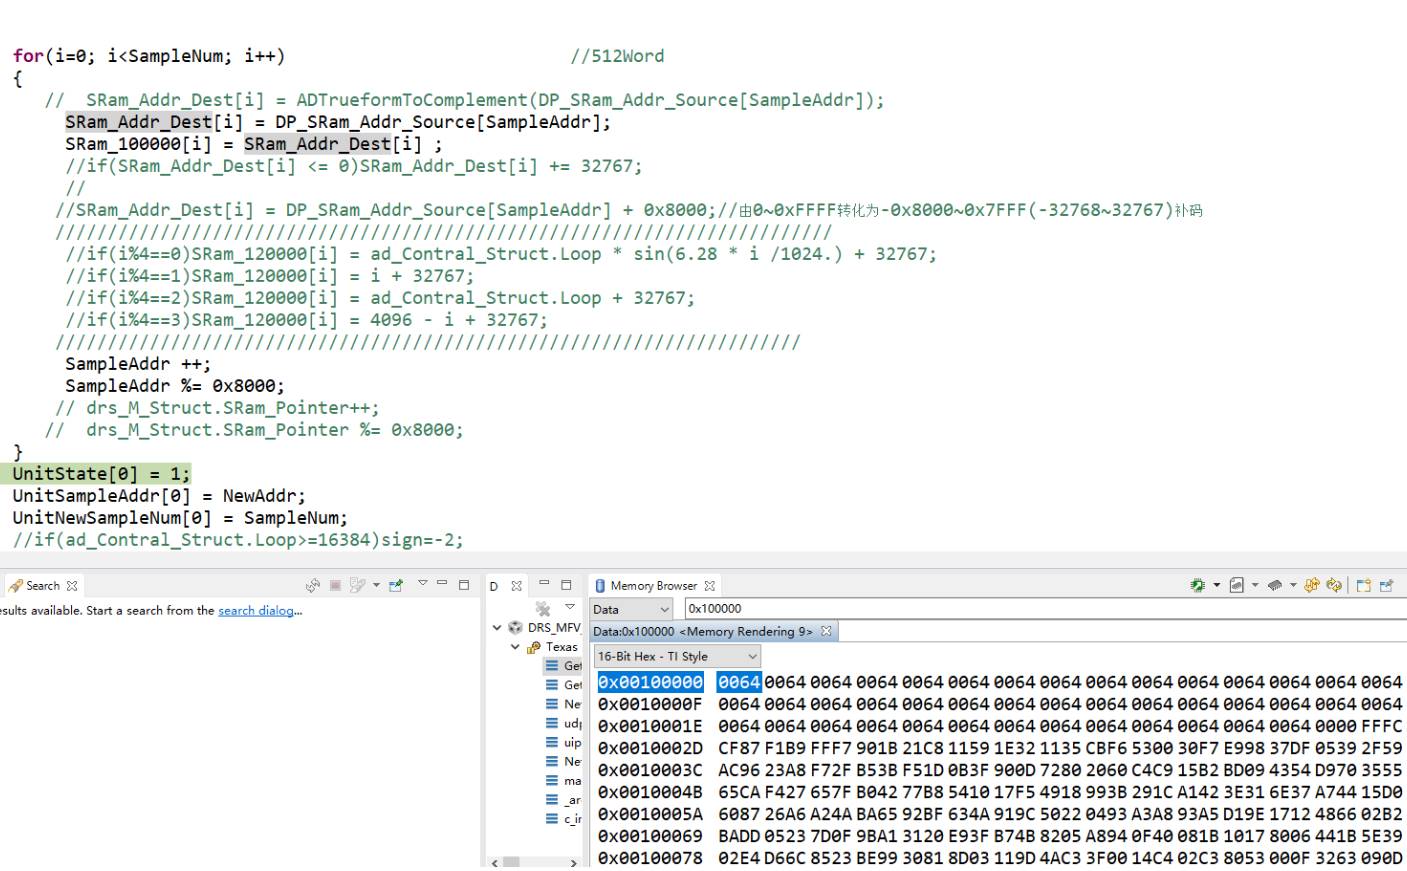Screen dimensions: 1407x871
Task: Click the save memory icon in Memory Browser toolbar
Action: click(x=1237, y=586)
